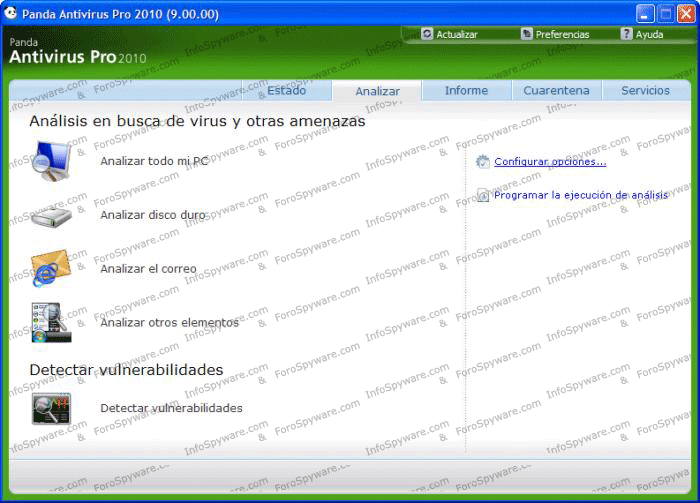
Task: Click the Ayuda question mark icon
Action: pos(627,34)
